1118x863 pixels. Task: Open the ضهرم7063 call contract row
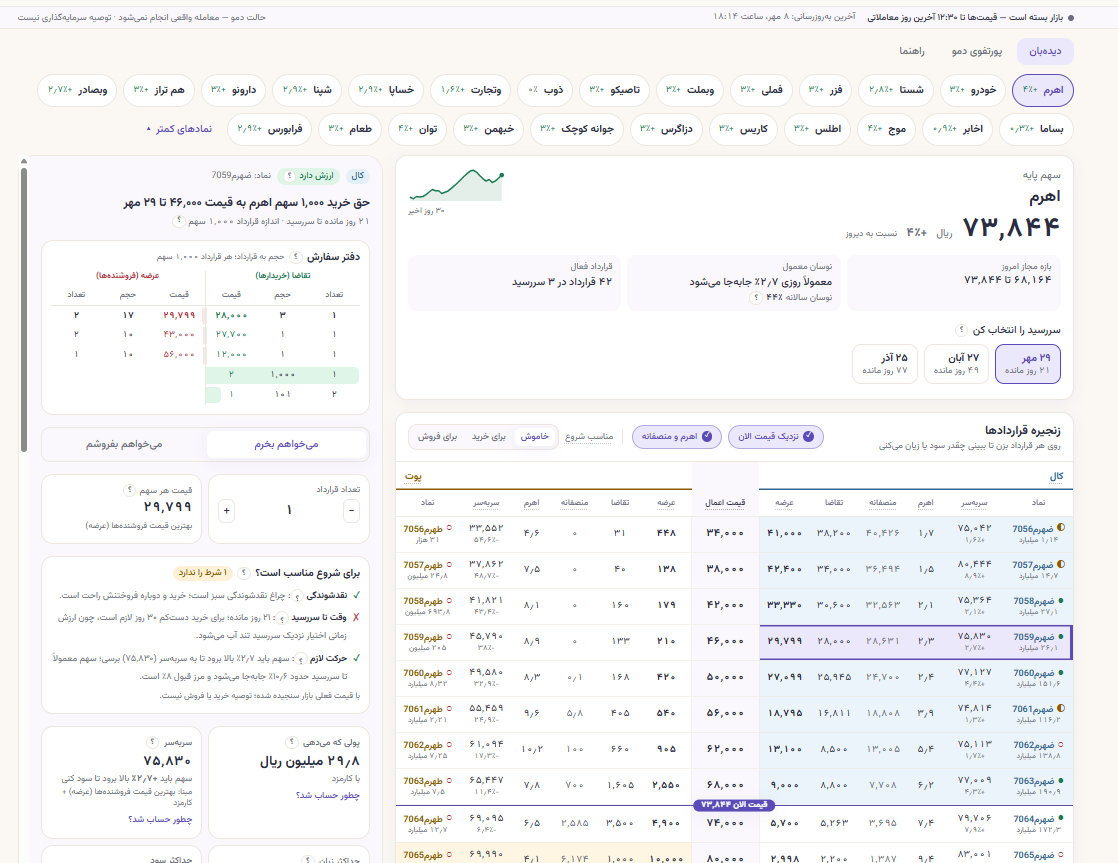click(x=916, y=785)
